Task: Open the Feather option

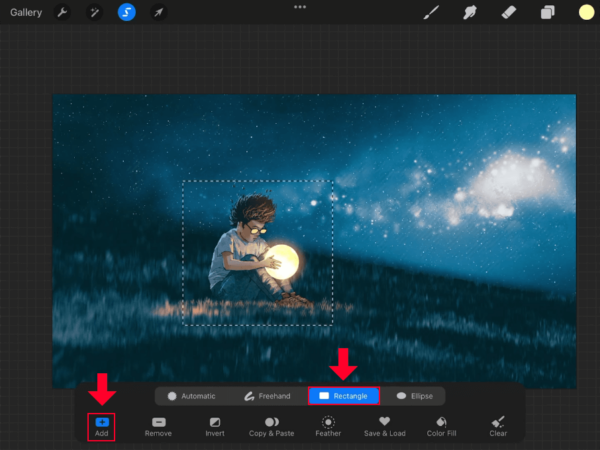Action: tap(328, 427)
